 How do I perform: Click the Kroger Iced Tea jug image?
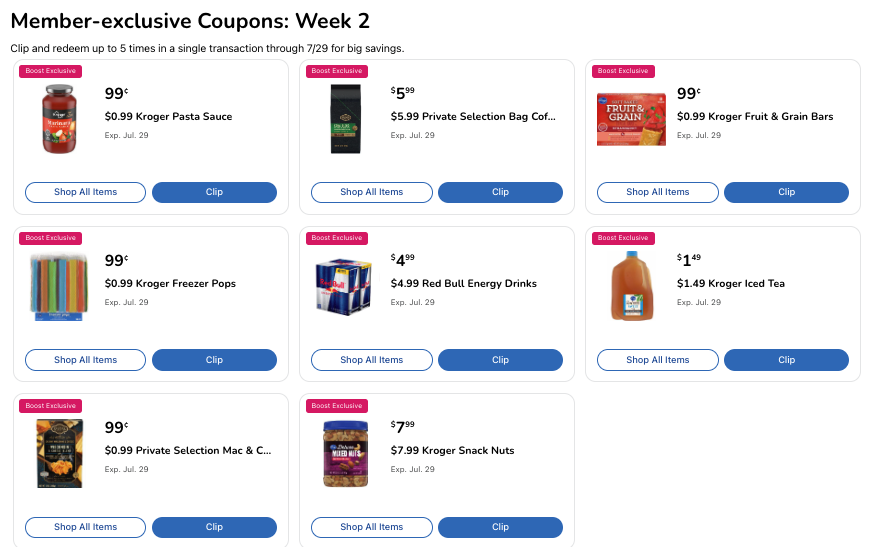click(631, 286)
